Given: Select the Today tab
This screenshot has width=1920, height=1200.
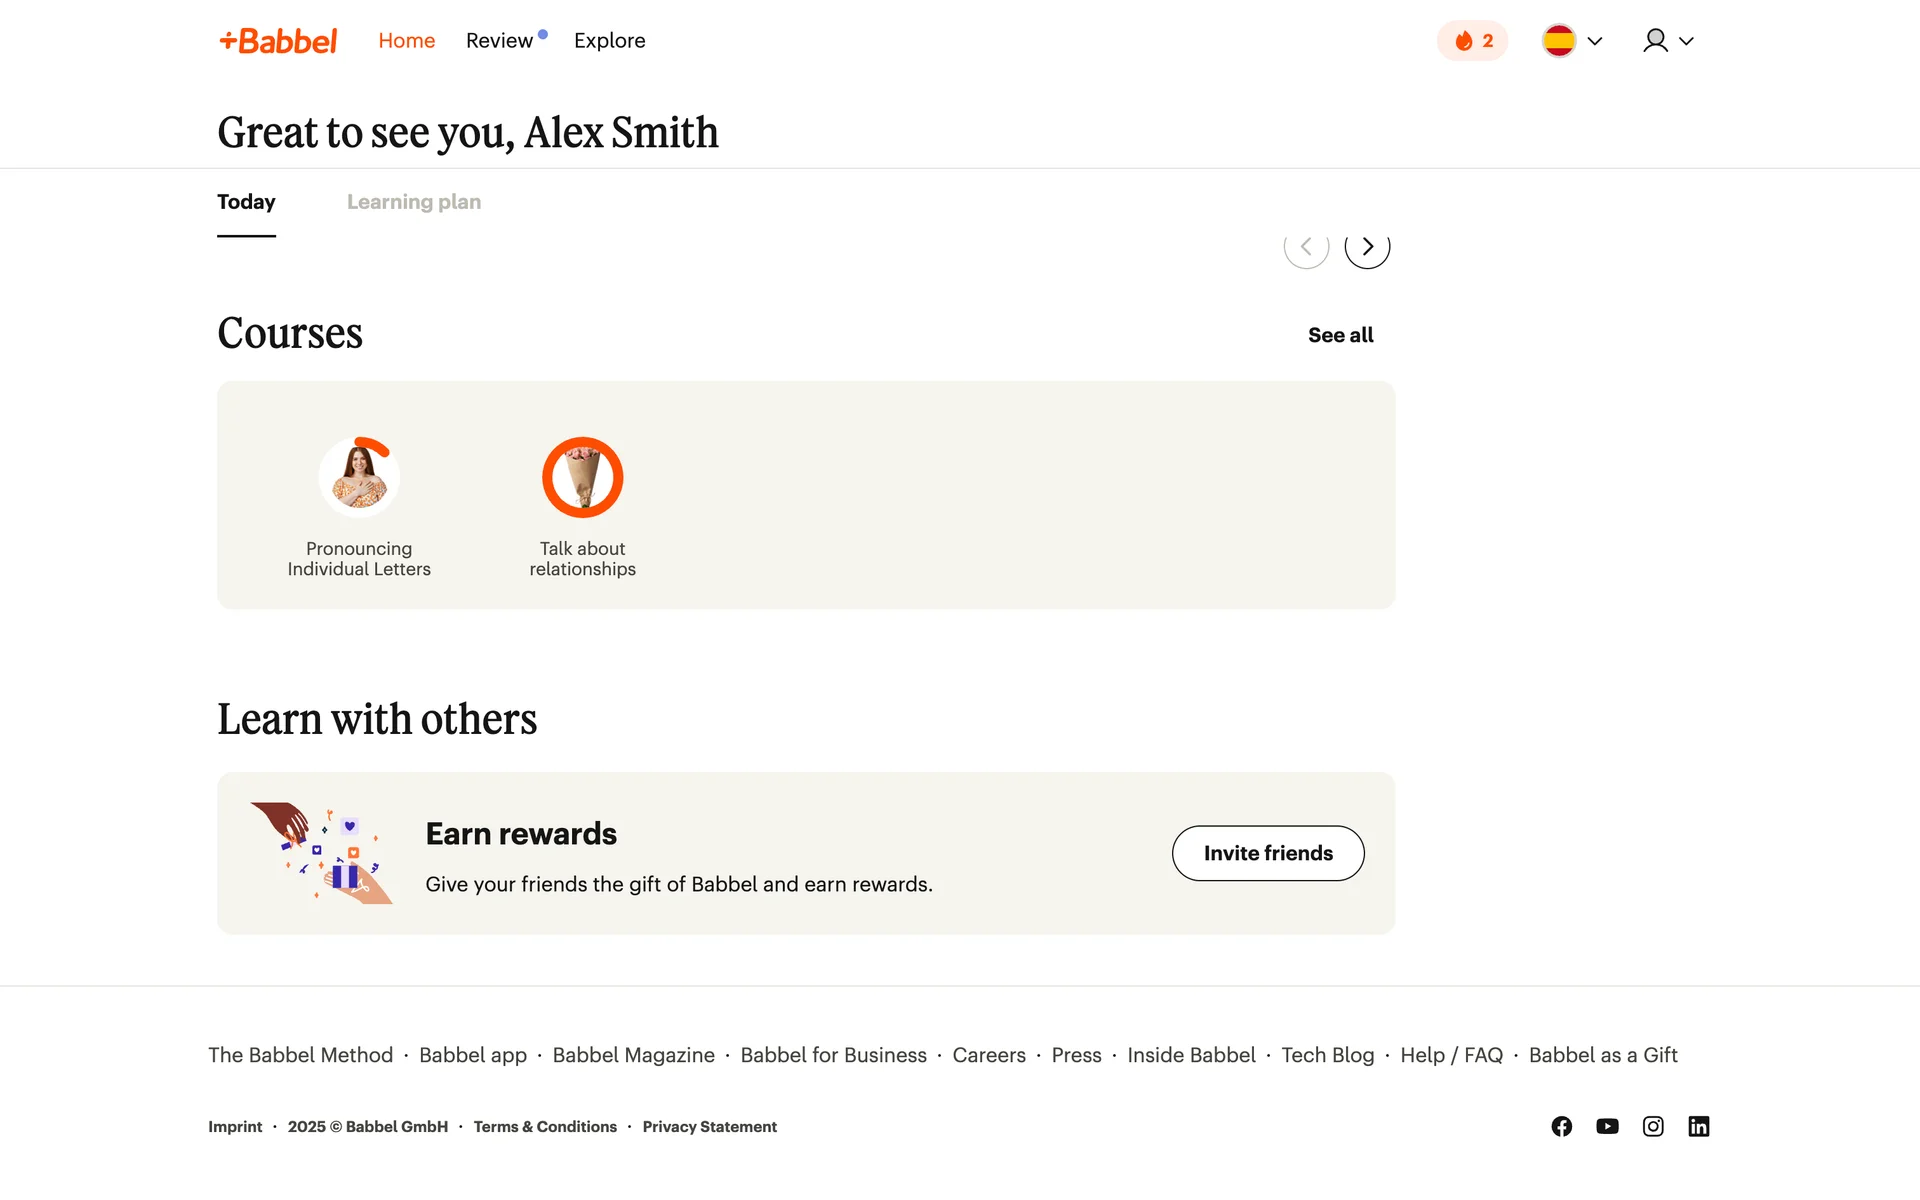Looking at the screenshot, I should pyautogui.click(x=246, y=202).
